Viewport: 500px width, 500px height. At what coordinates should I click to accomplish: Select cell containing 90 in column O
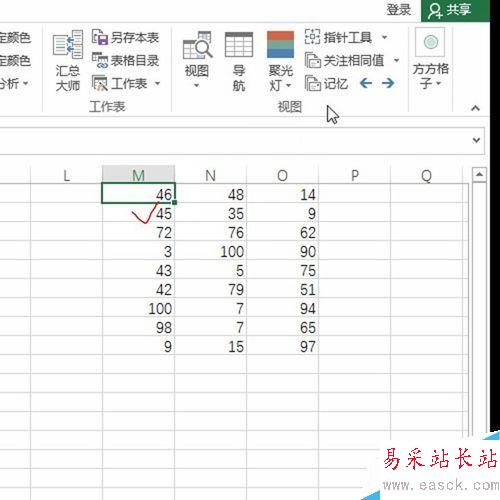(283, 250)
